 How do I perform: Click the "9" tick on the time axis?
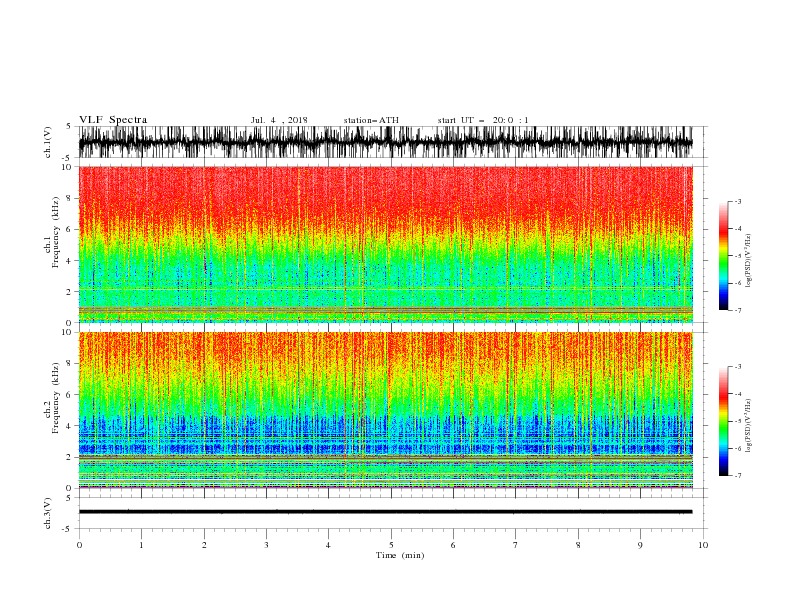[x=640, y=545]
